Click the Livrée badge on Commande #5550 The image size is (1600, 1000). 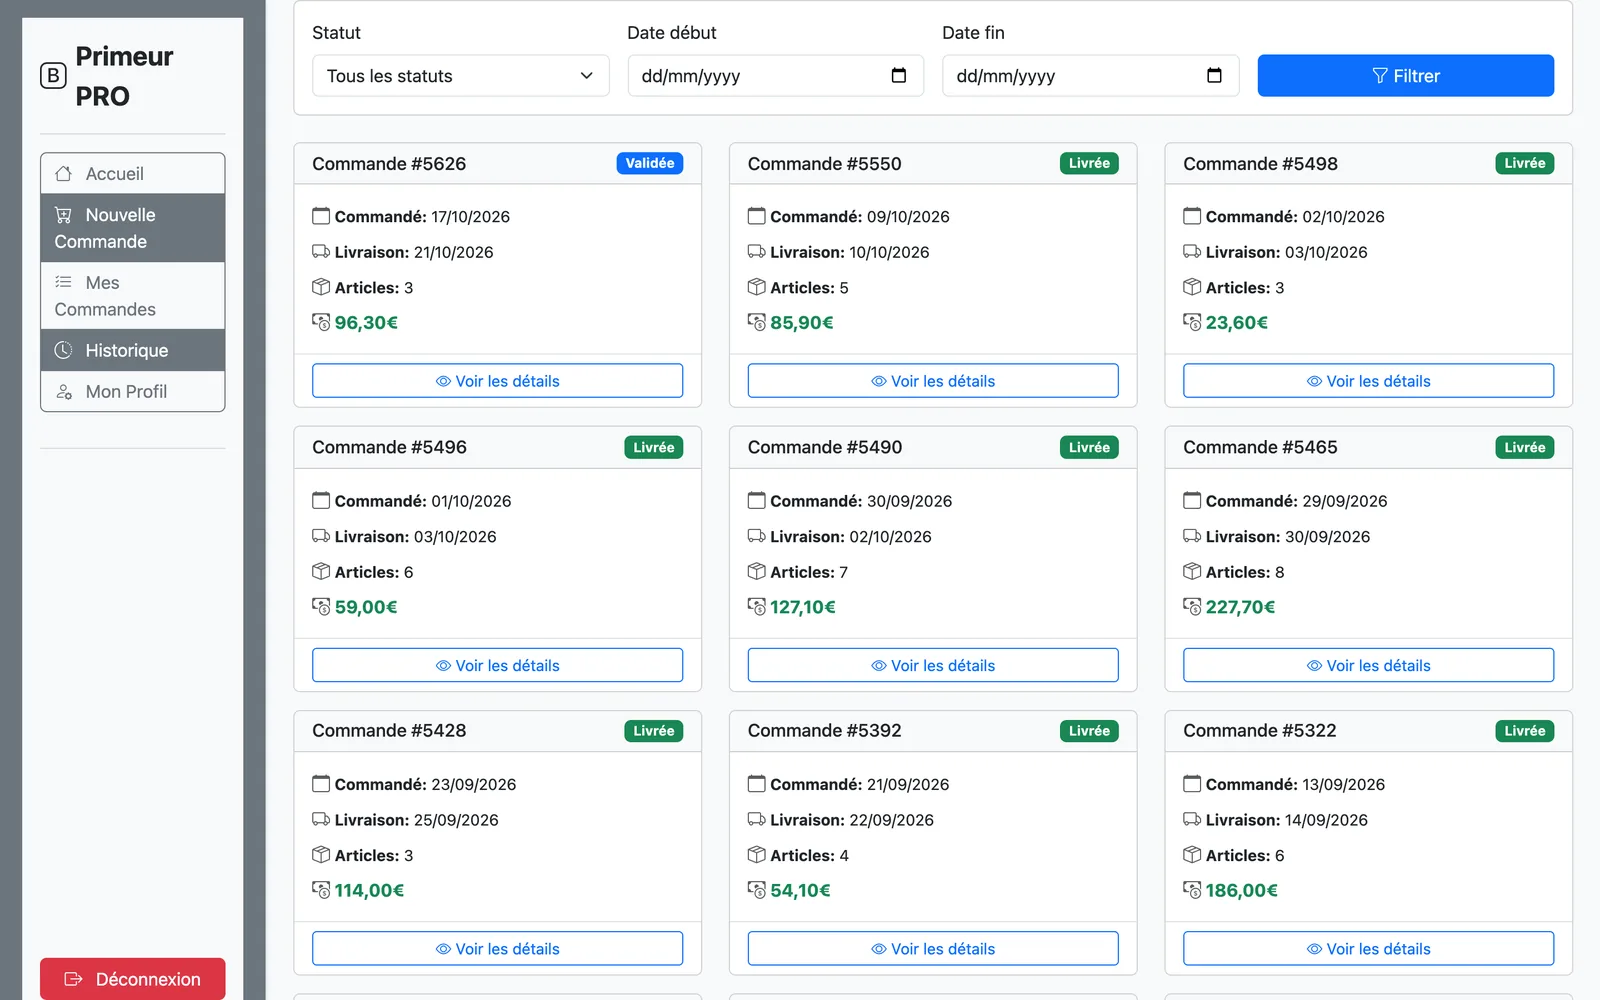(1089, 163)
